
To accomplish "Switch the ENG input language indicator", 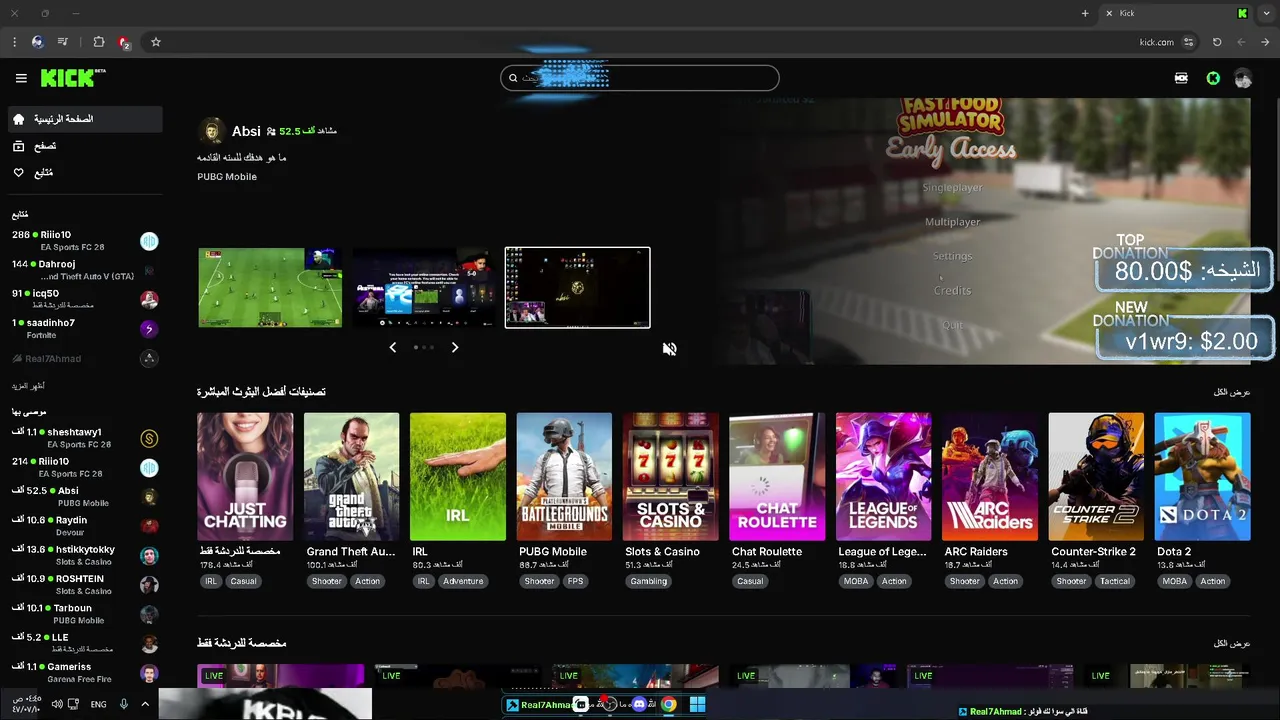I will pyautogui.click(x=98, y=704).
